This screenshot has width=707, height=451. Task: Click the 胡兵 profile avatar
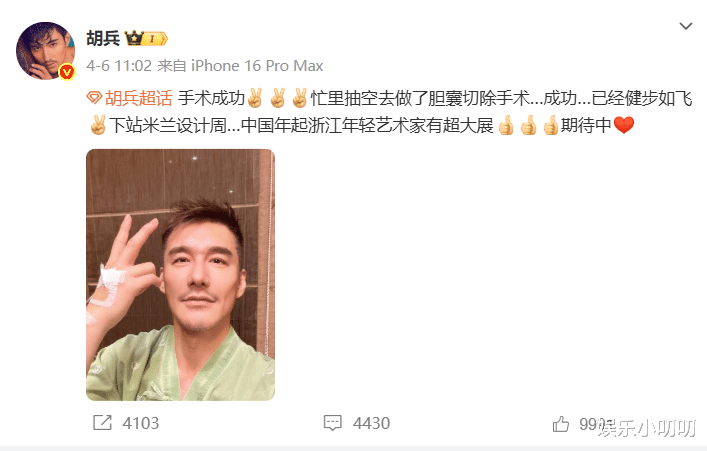tap(45, 51)
